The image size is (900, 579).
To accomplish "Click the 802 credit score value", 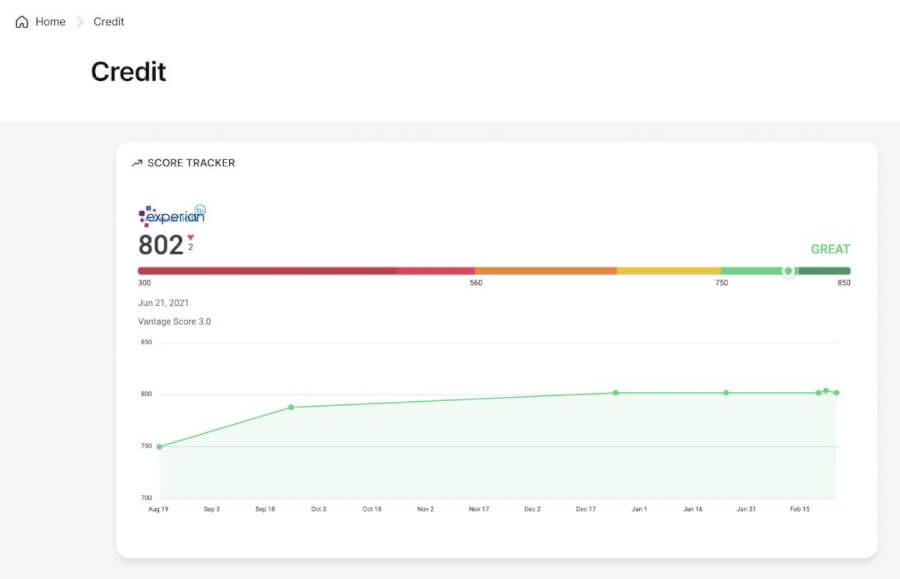I will point(161,245).
